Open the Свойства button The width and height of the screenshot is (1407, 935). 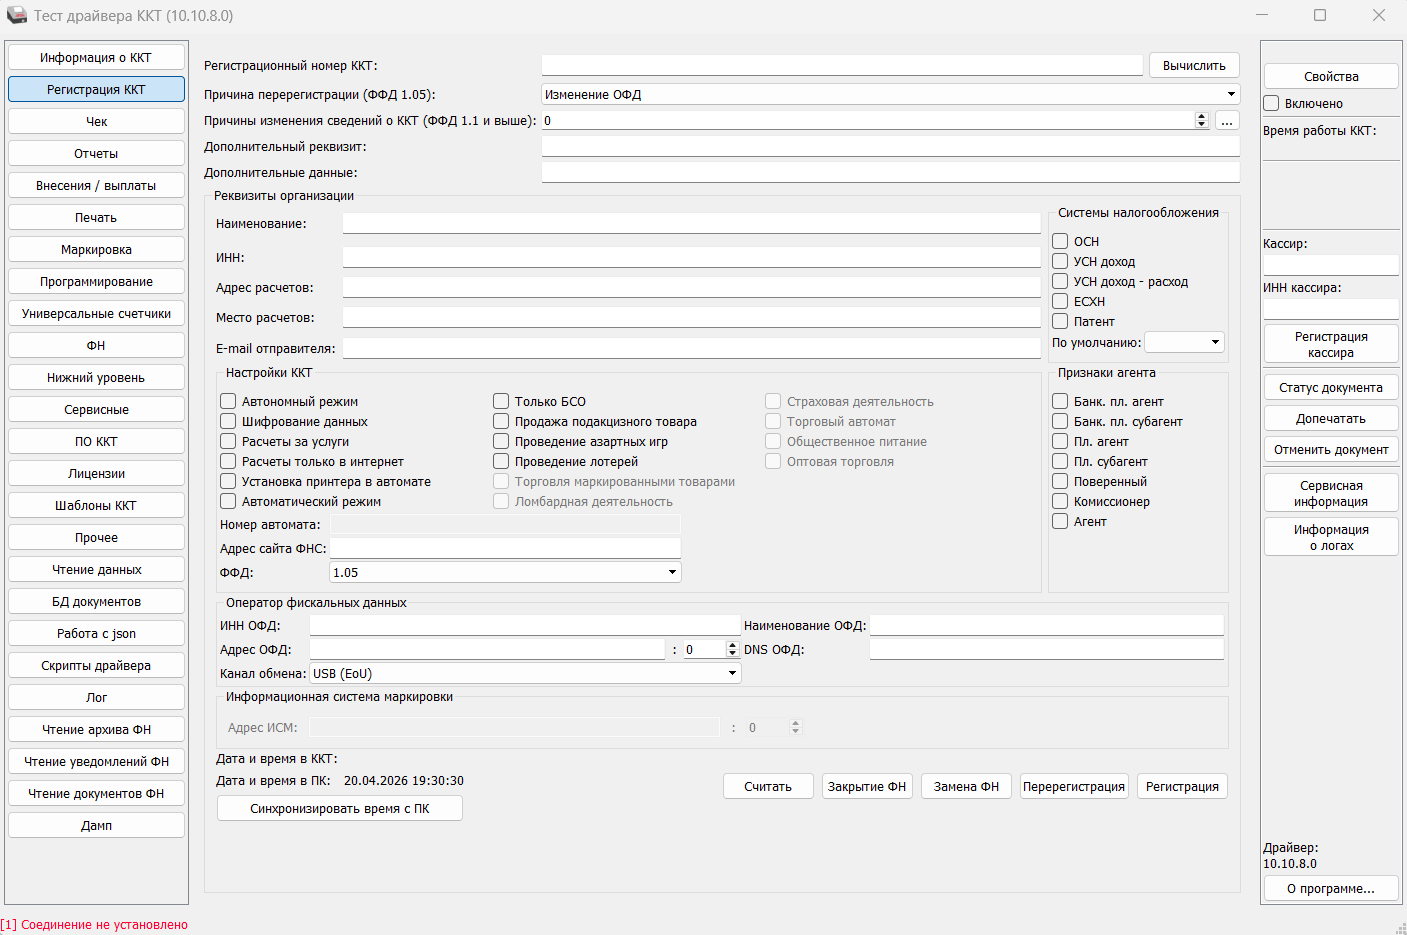(x=1331, y=76)
